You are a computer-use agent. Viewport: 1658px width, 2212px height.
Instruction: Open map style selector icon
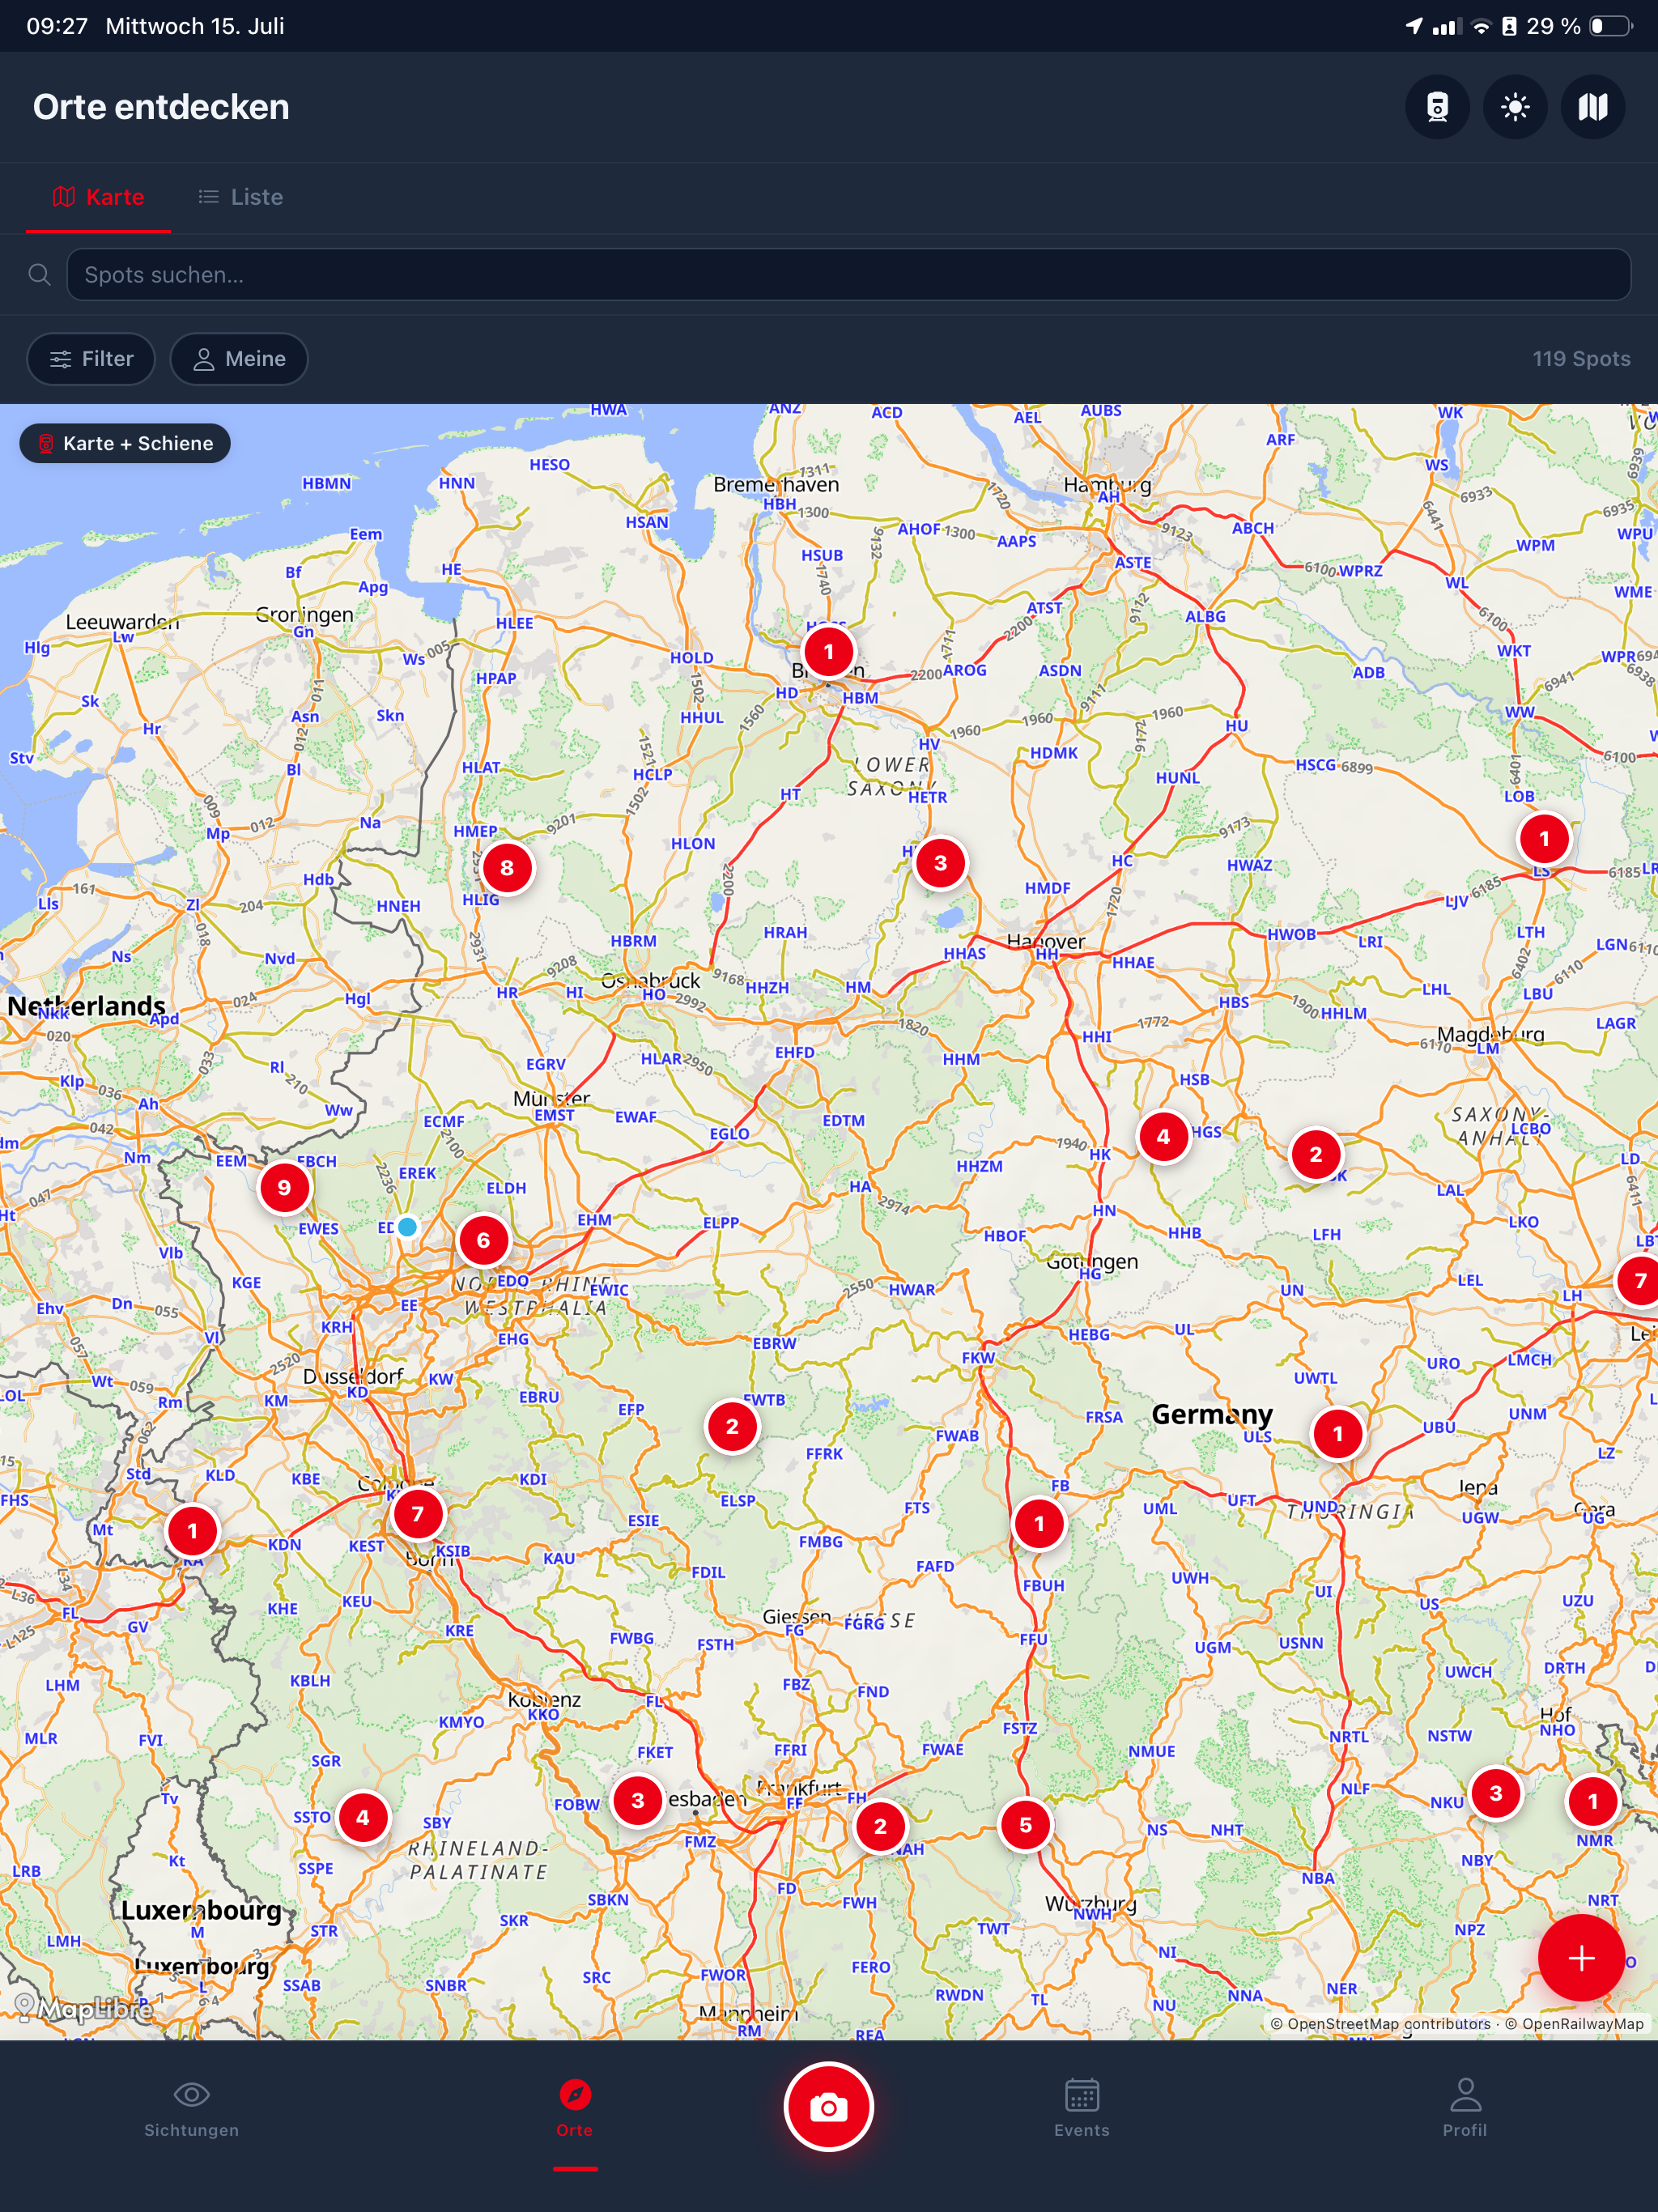click(x=1592, y=107)
